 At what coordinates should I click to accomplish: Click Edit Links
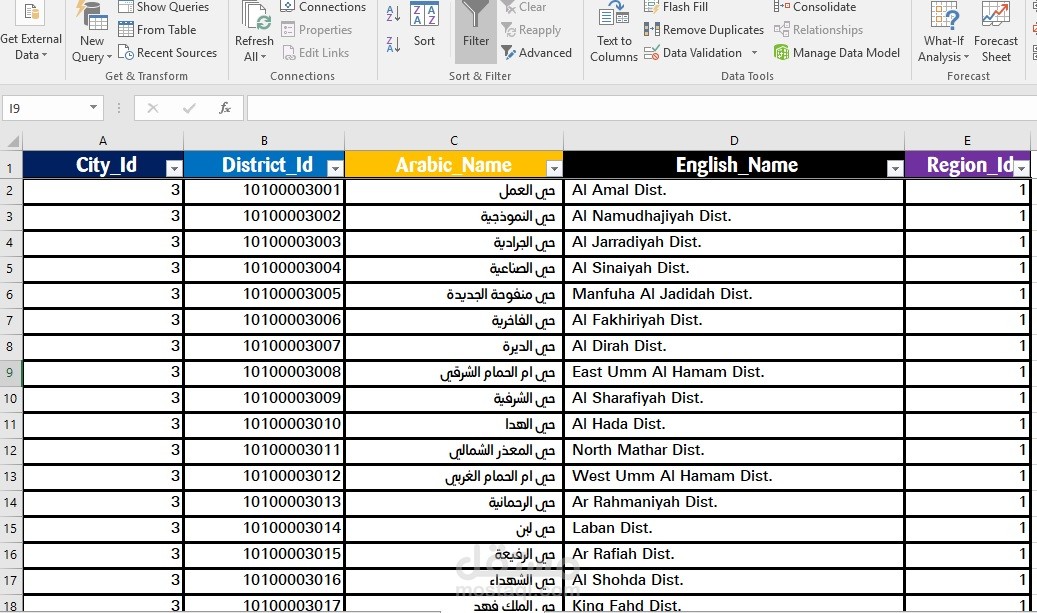tap(315, 53)
